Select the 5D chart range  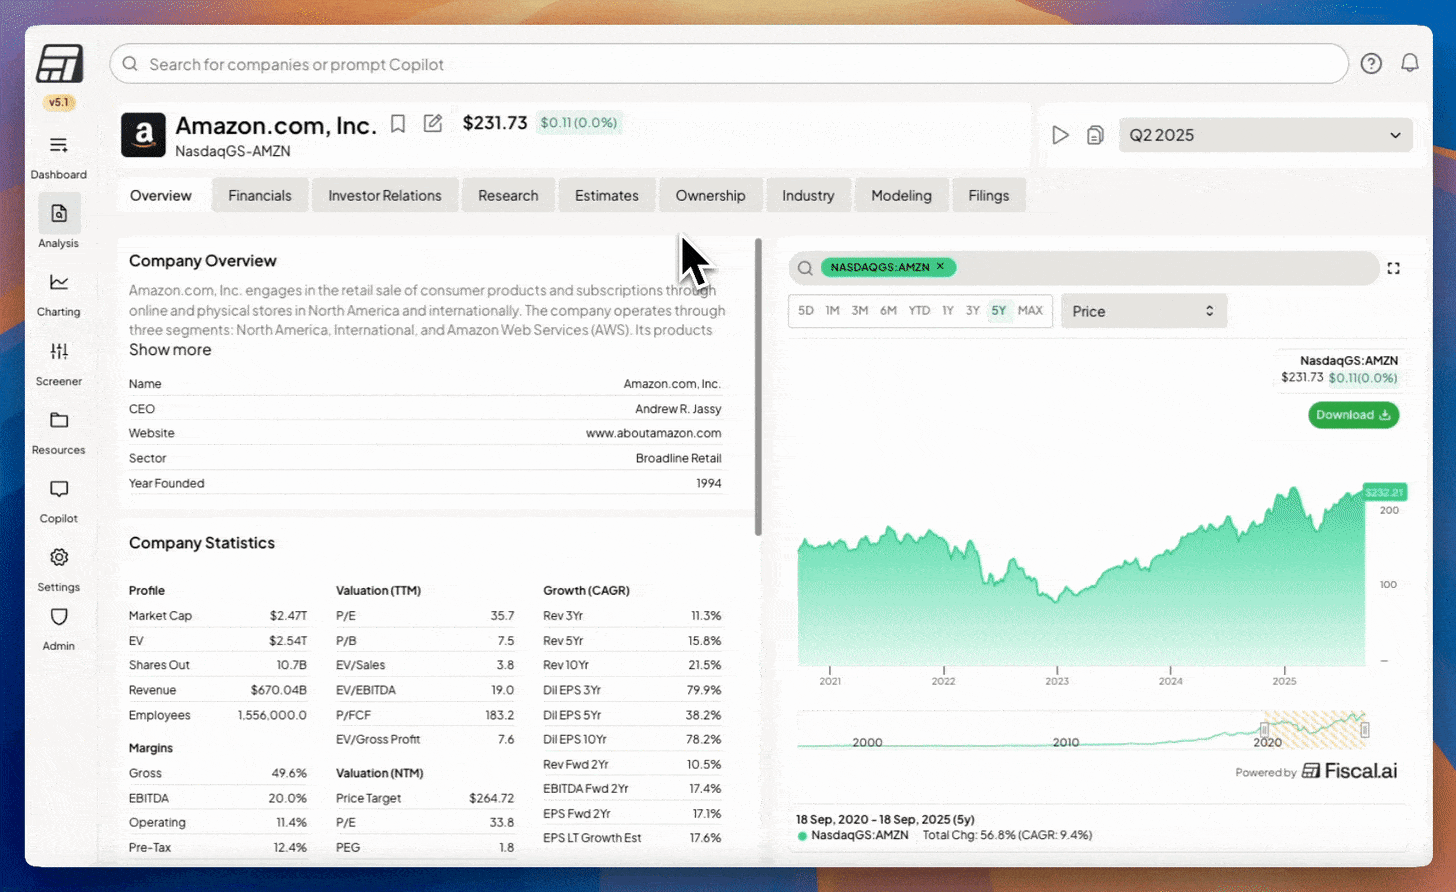[x=806, y=311]
